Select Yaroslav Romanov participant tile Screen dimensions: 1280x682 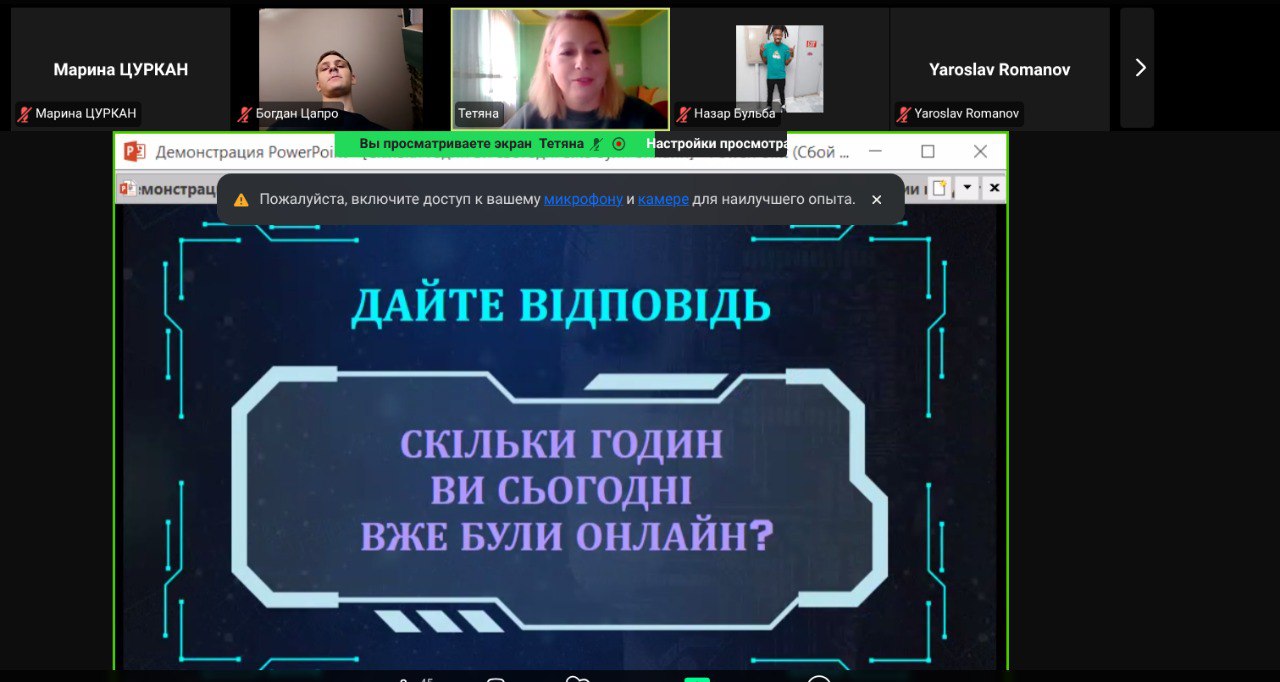point(999,68)
